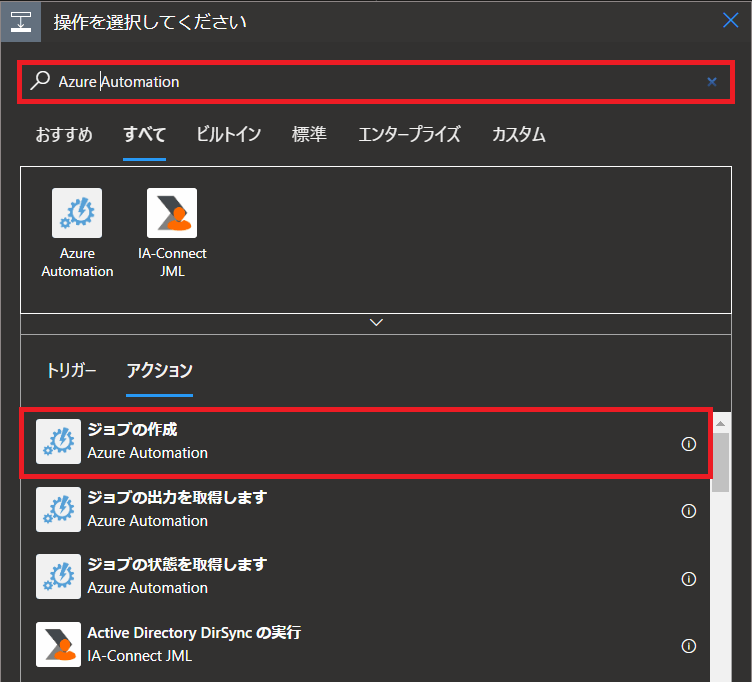
Task: Click the actions list scrollbar up arrow
Action: (720, 422)
